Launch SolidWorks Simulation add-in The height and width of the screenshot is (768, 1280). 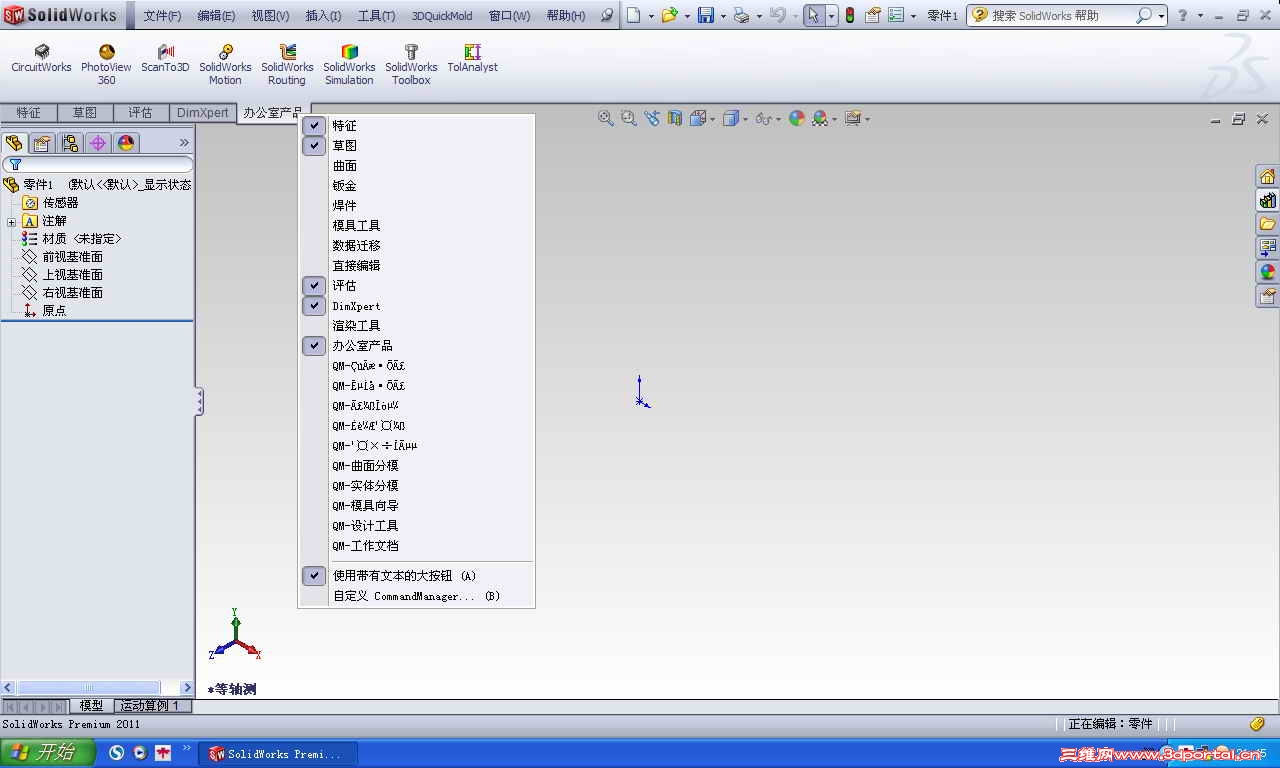coord(349,65)
